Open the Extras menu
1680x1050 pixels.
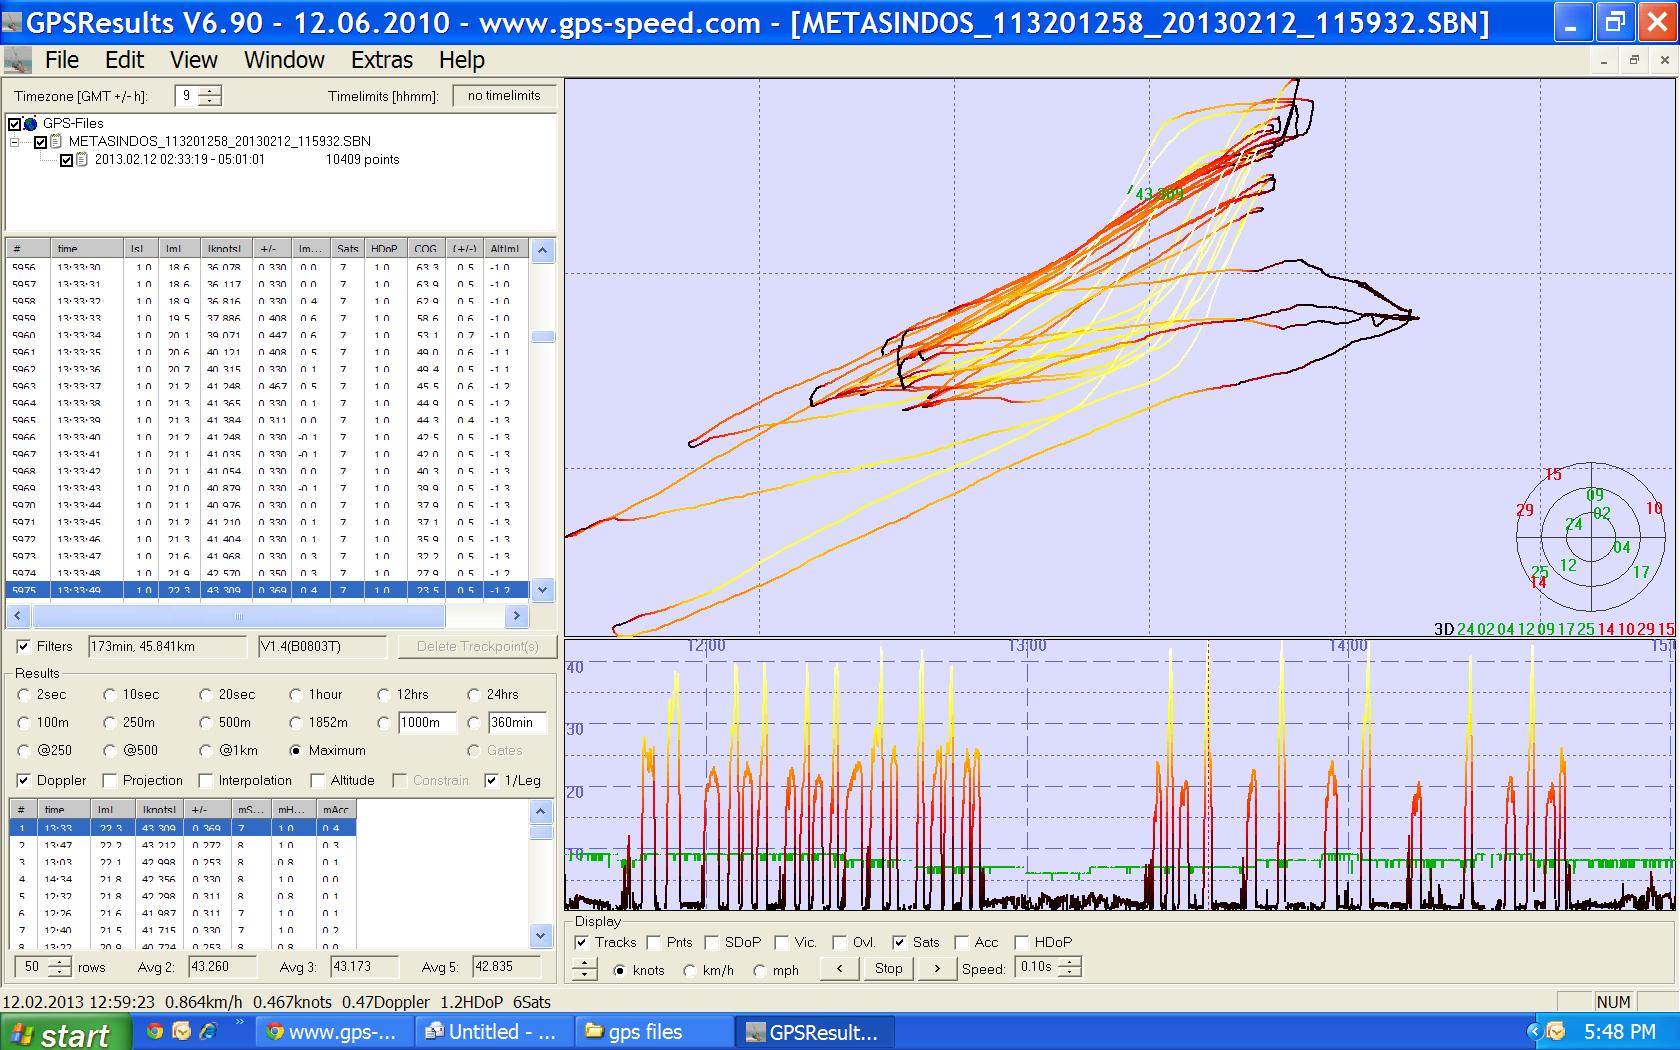coord(381,60)
